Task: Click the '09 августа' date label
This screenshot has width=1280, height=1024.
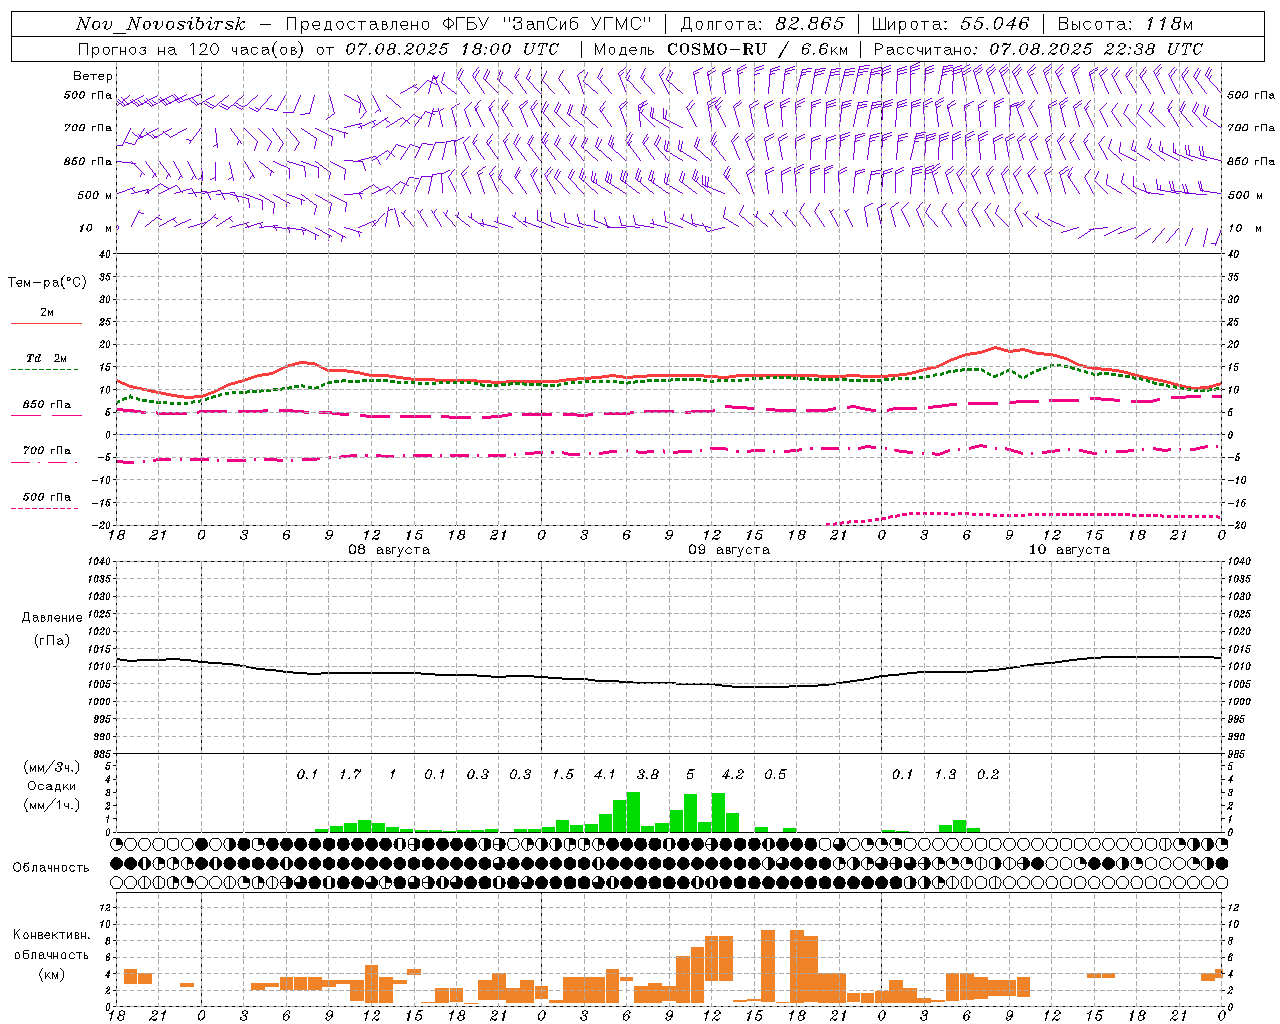Action: (x=729, y=550)
